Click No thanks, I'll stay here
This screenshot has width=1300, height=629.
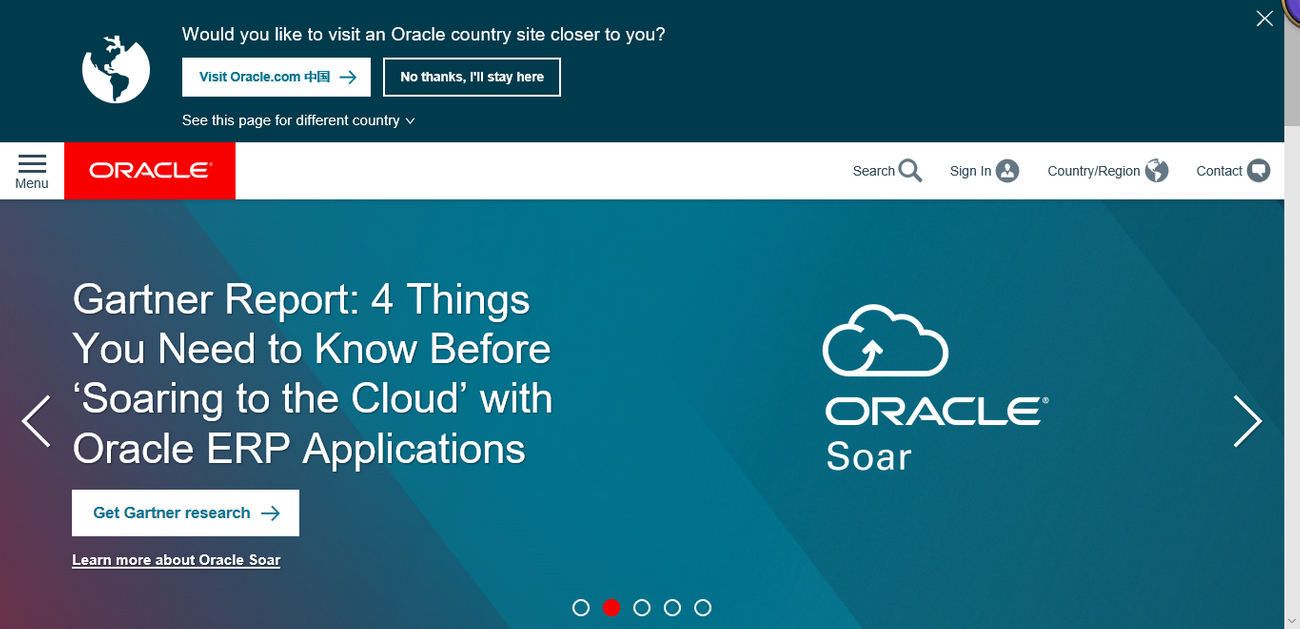[472, 77]
